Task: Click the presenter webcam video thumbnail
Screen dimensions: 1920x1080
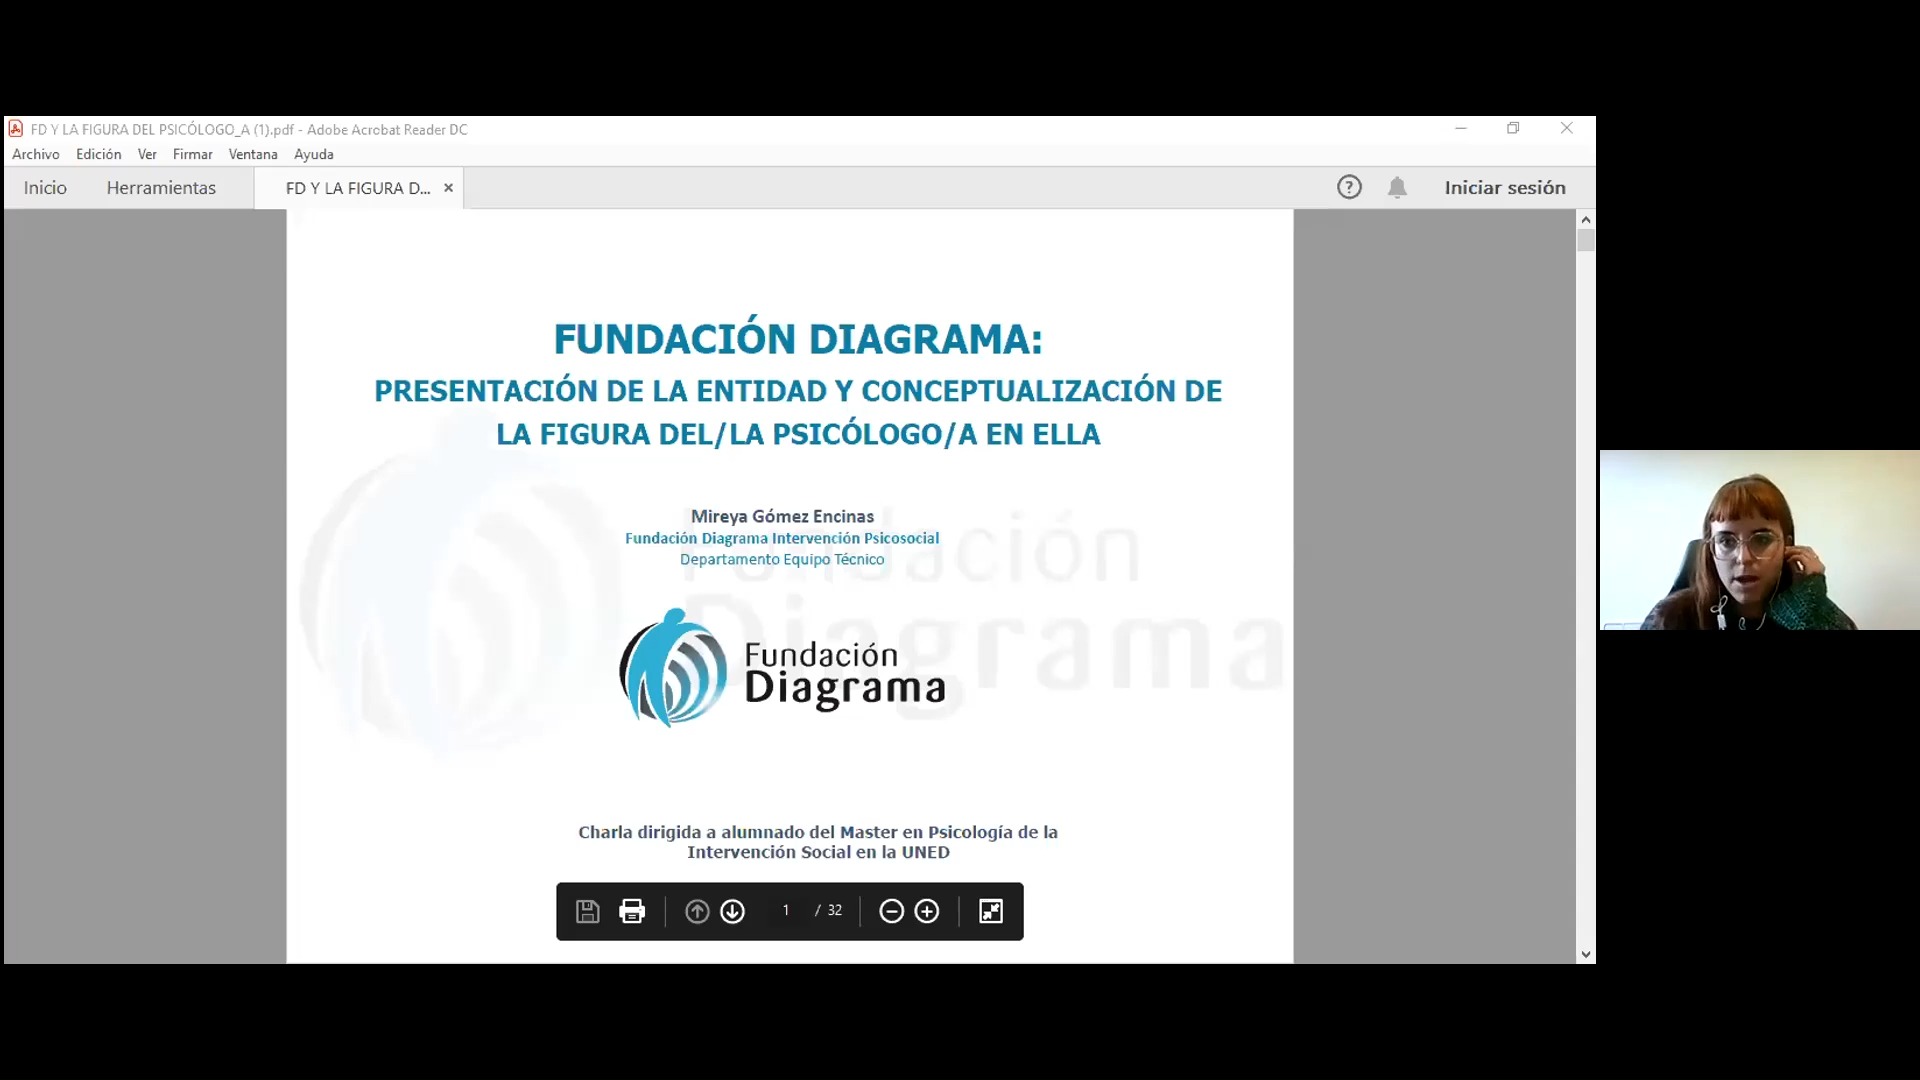Action: point(1760,540)
